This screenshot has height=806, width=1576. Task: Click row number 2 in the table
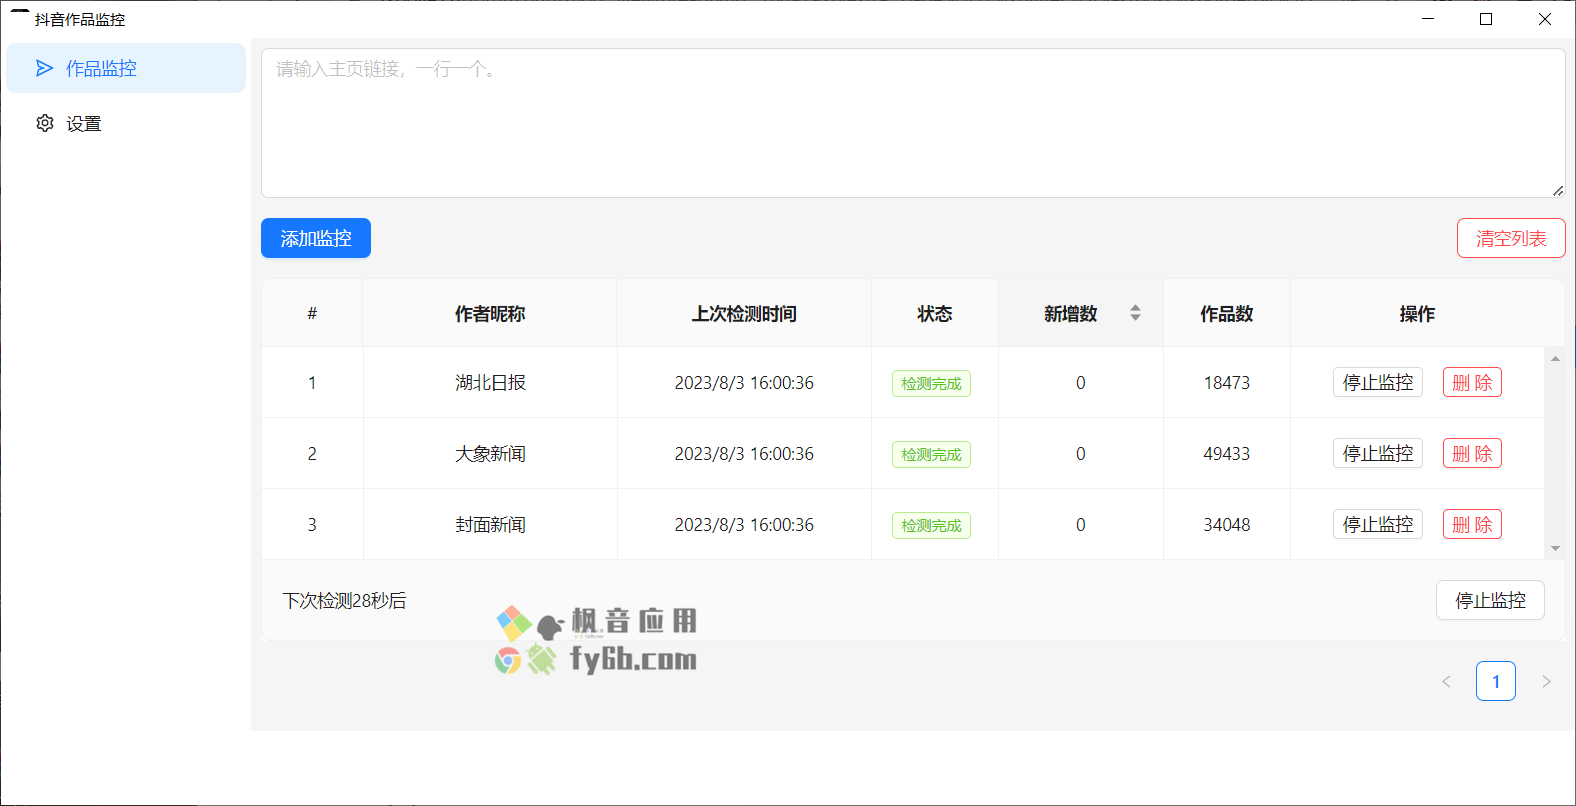pos(312,454)
